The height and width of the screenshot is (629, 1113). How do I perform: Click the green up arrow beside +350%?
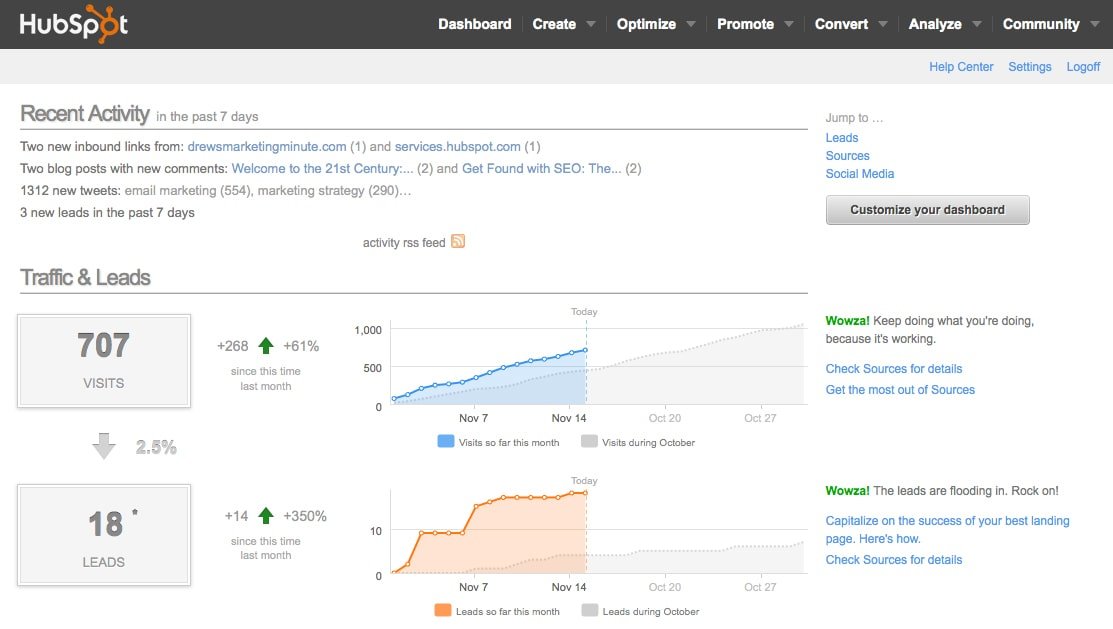coord(265,514)
